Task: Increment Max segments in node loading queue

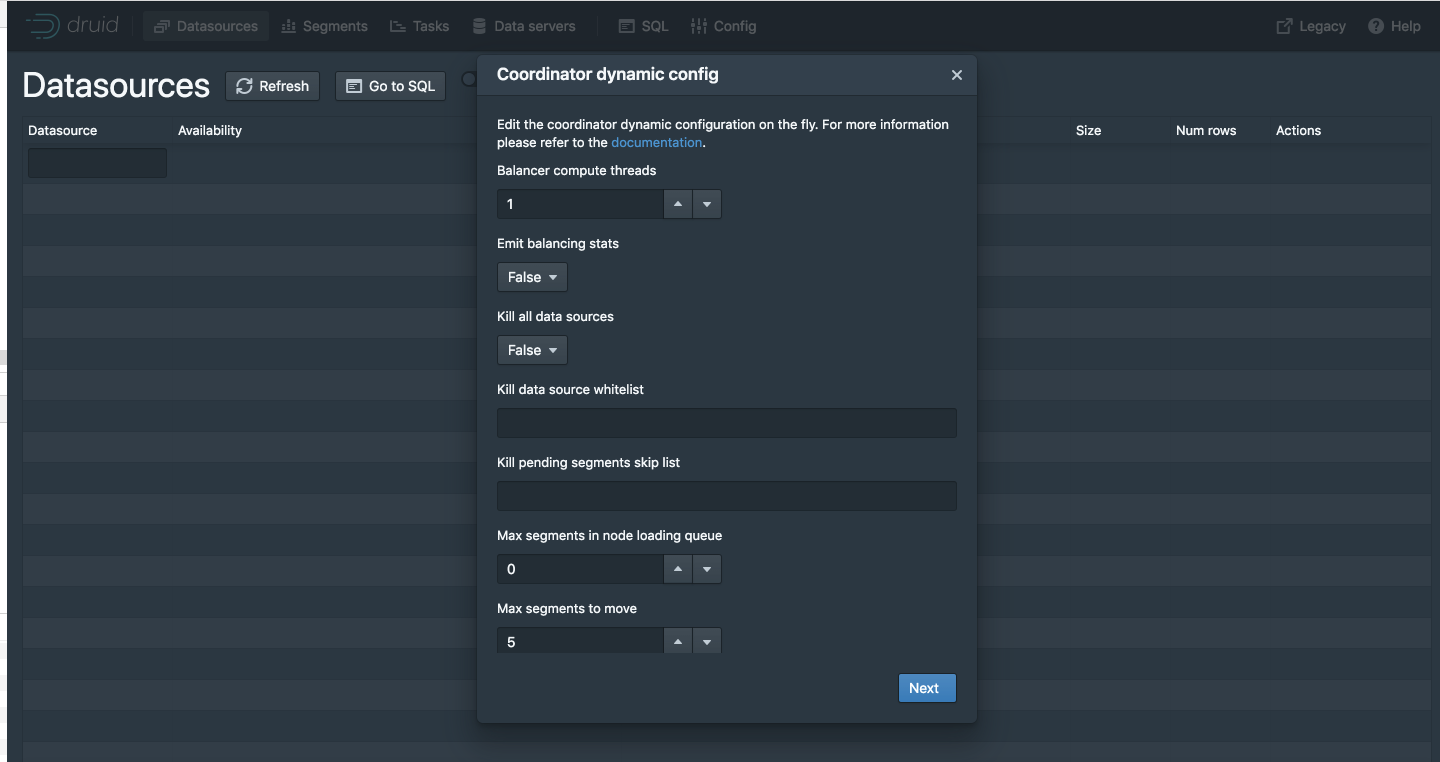Action: pos(678,569)
